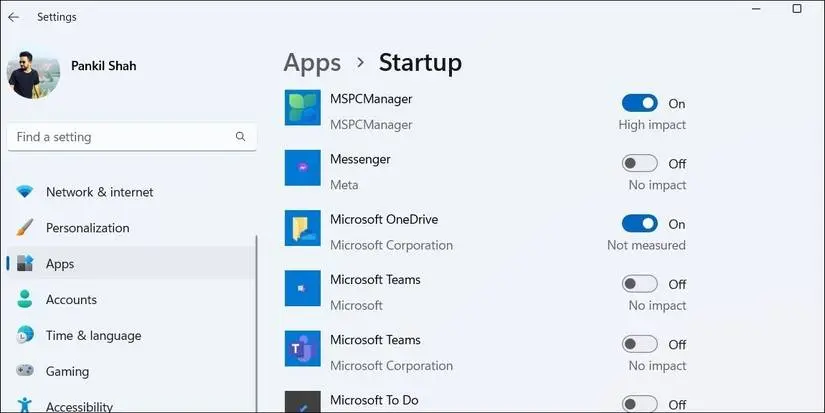Click the Microsoft OneDrive app icon
The width and height of the screenshot is (825, 413).
pos(302,228)
